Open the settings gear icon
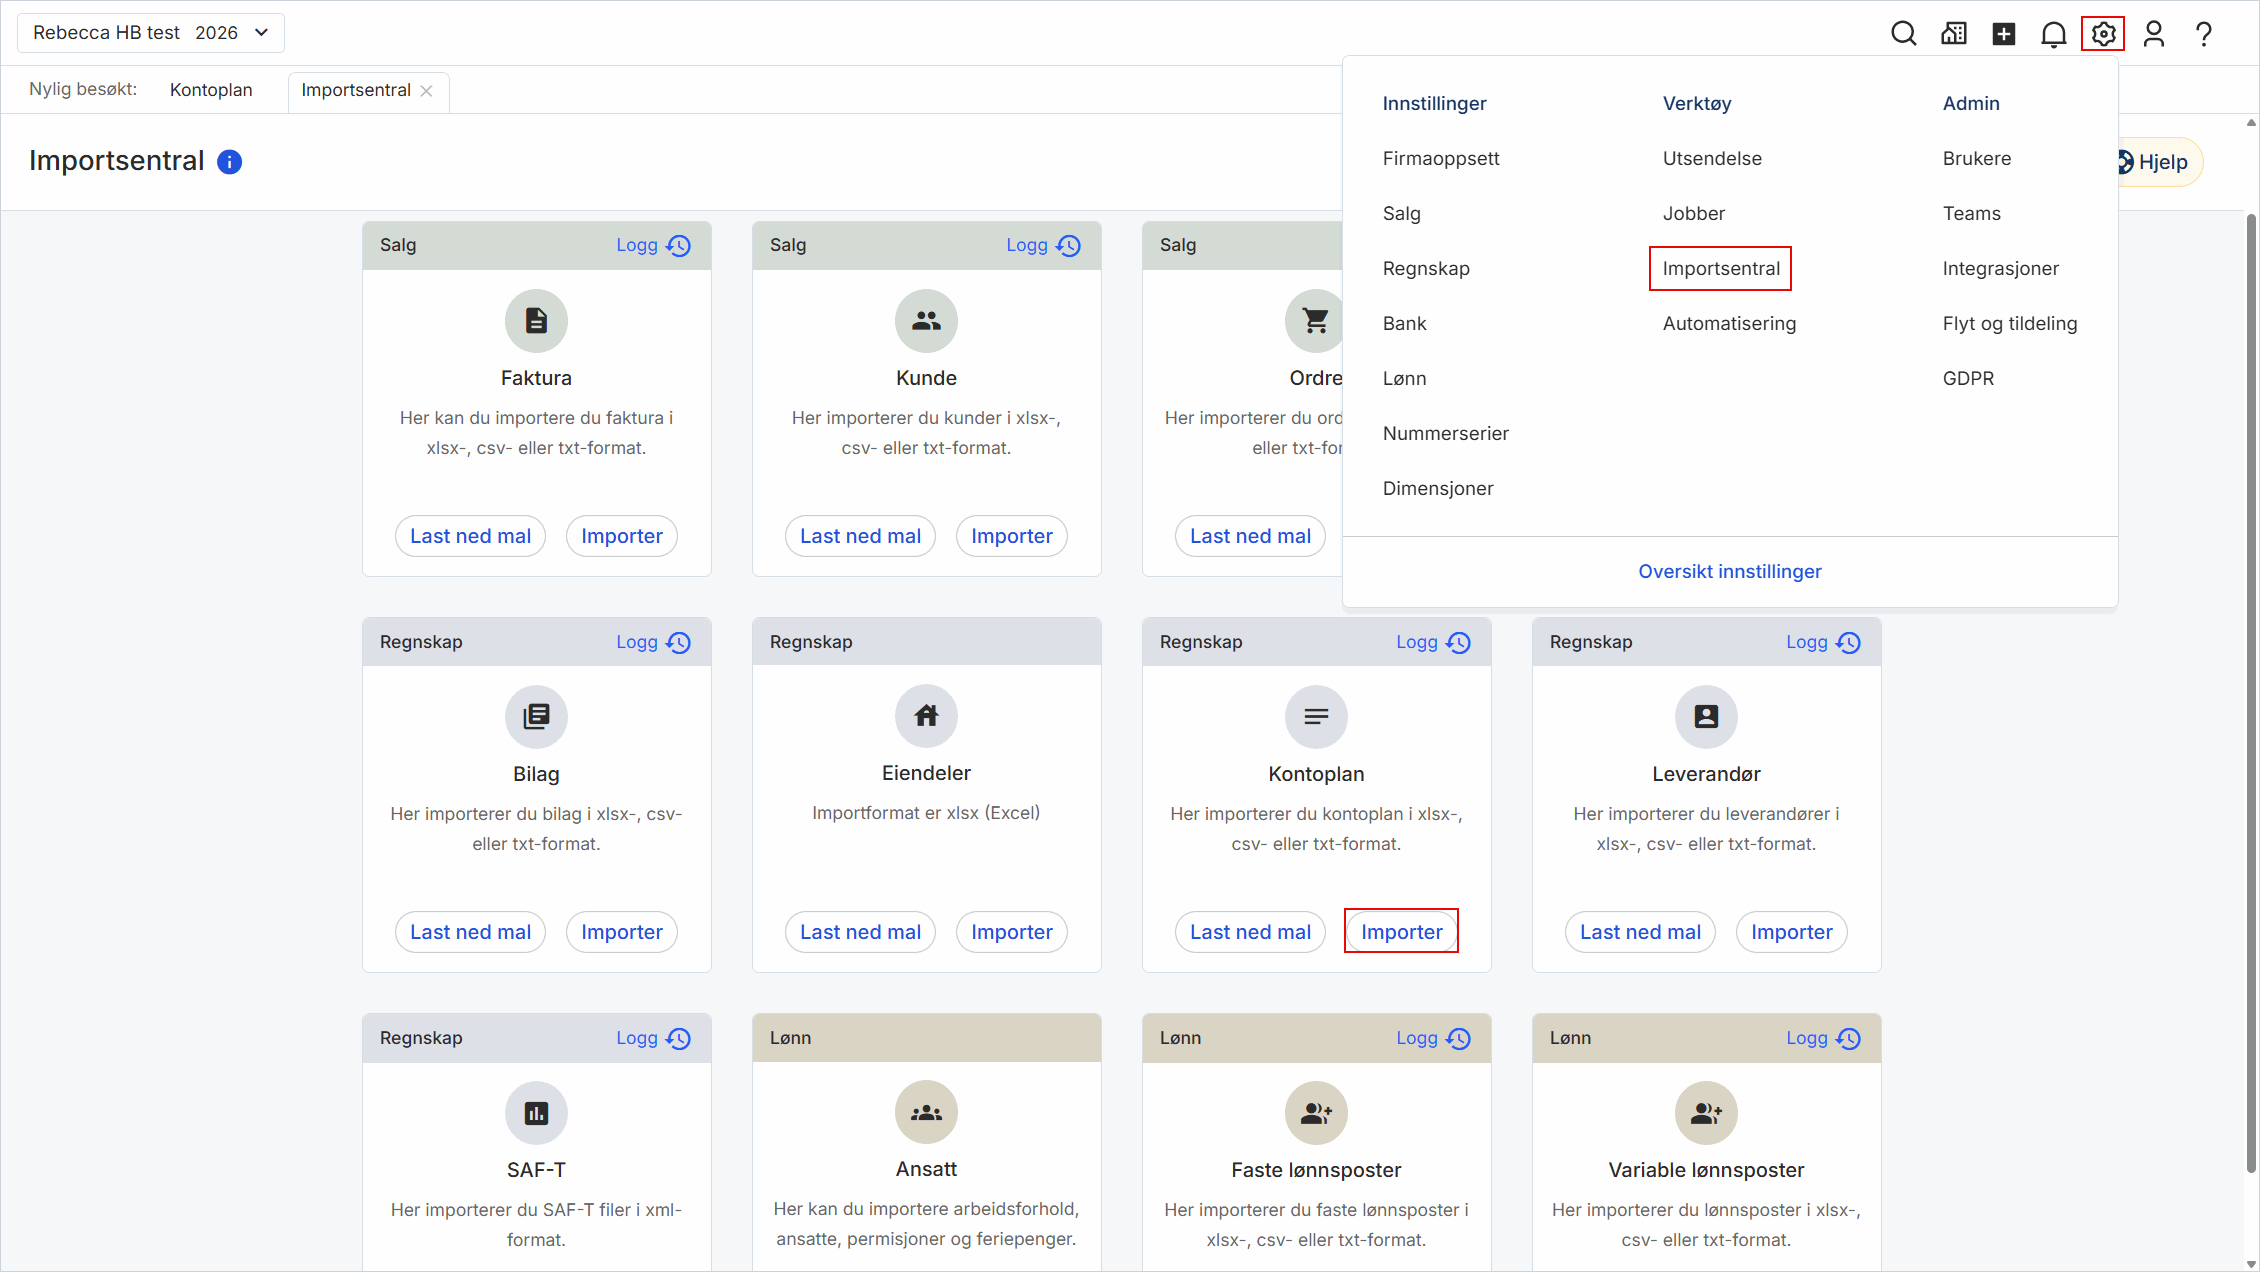 tap(2103, 34)
